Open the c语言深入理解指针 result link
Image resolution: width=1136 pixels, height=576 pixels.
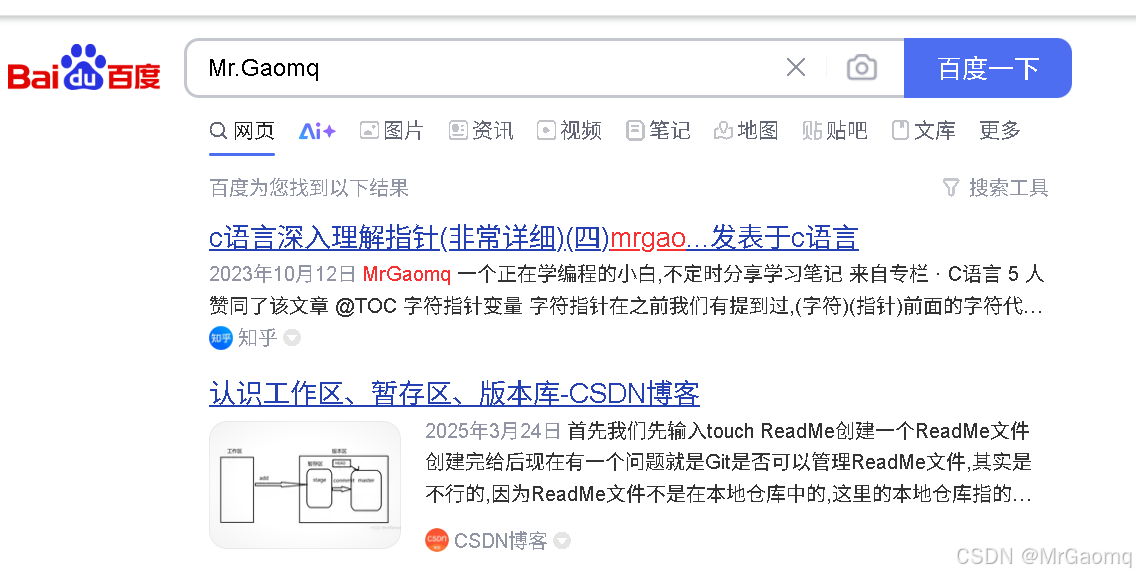(534, 238)
